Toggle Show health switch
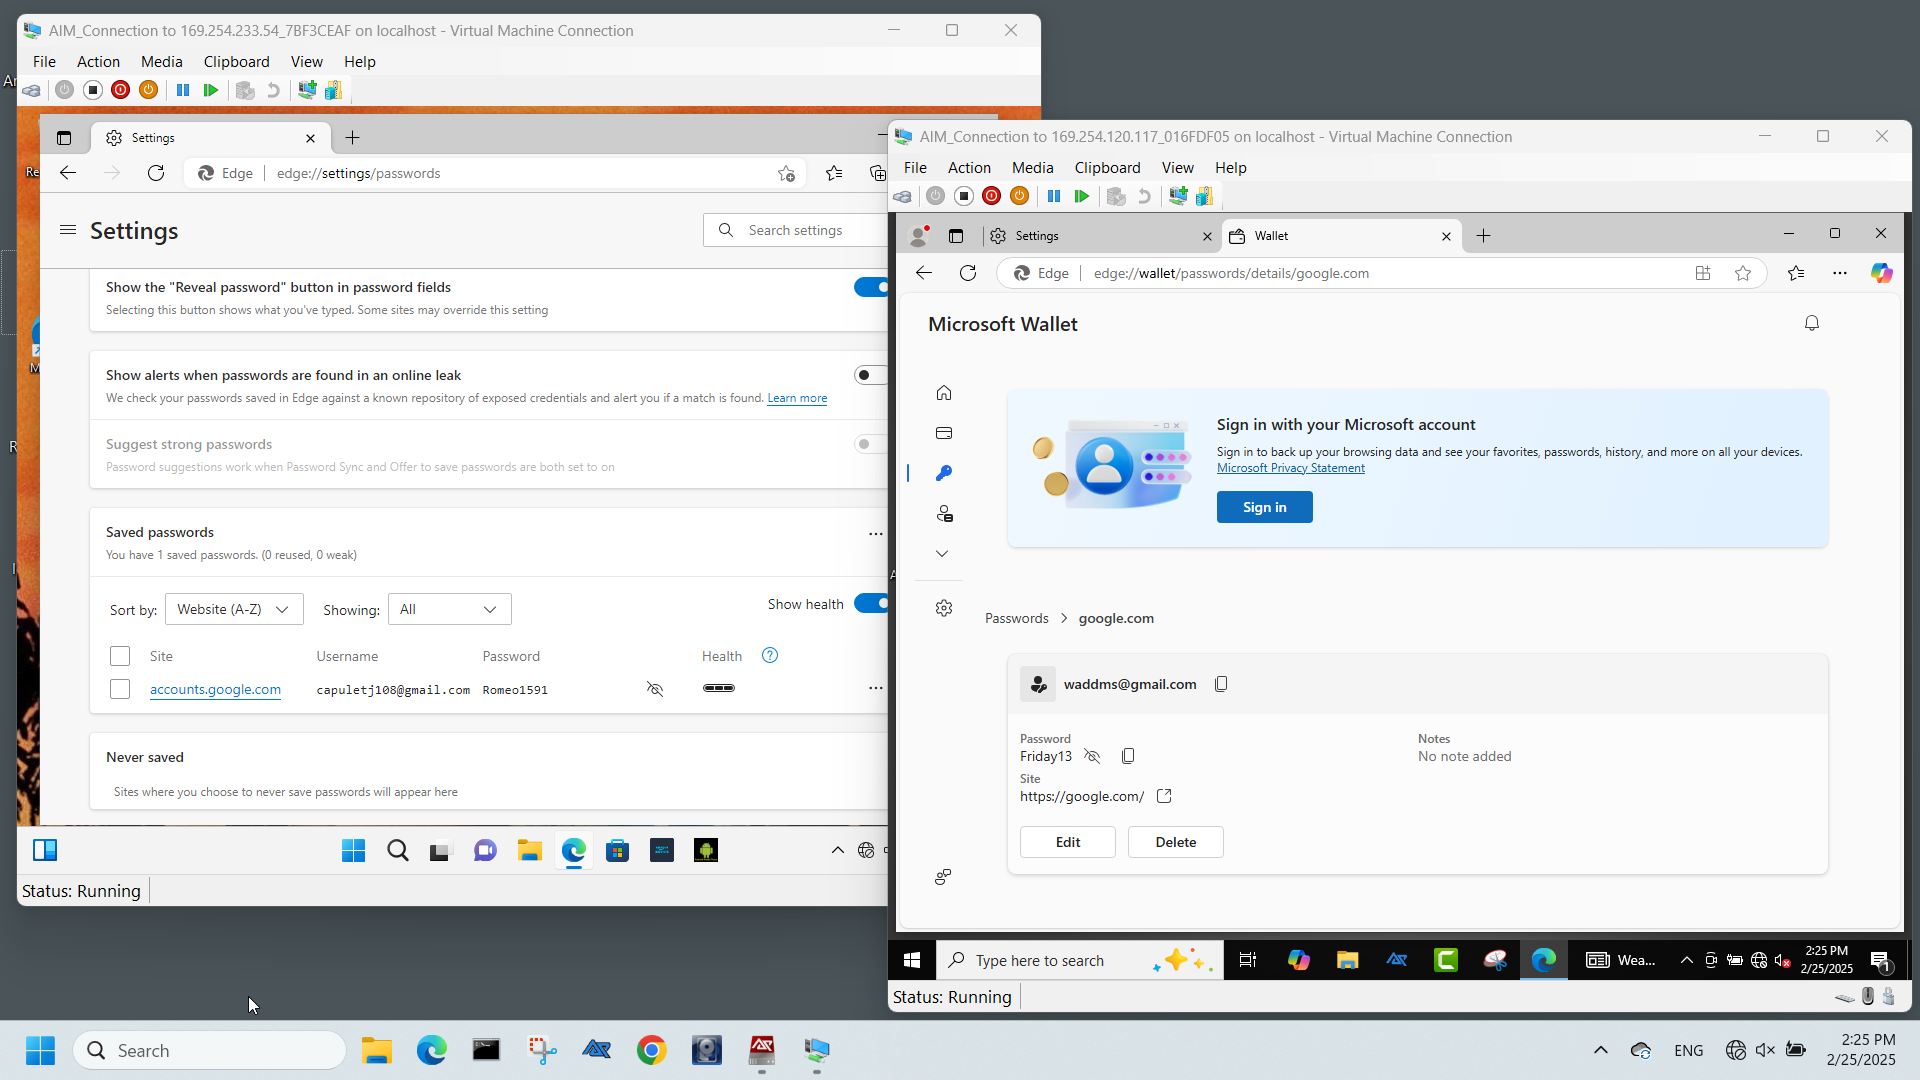 coord(871,604)
